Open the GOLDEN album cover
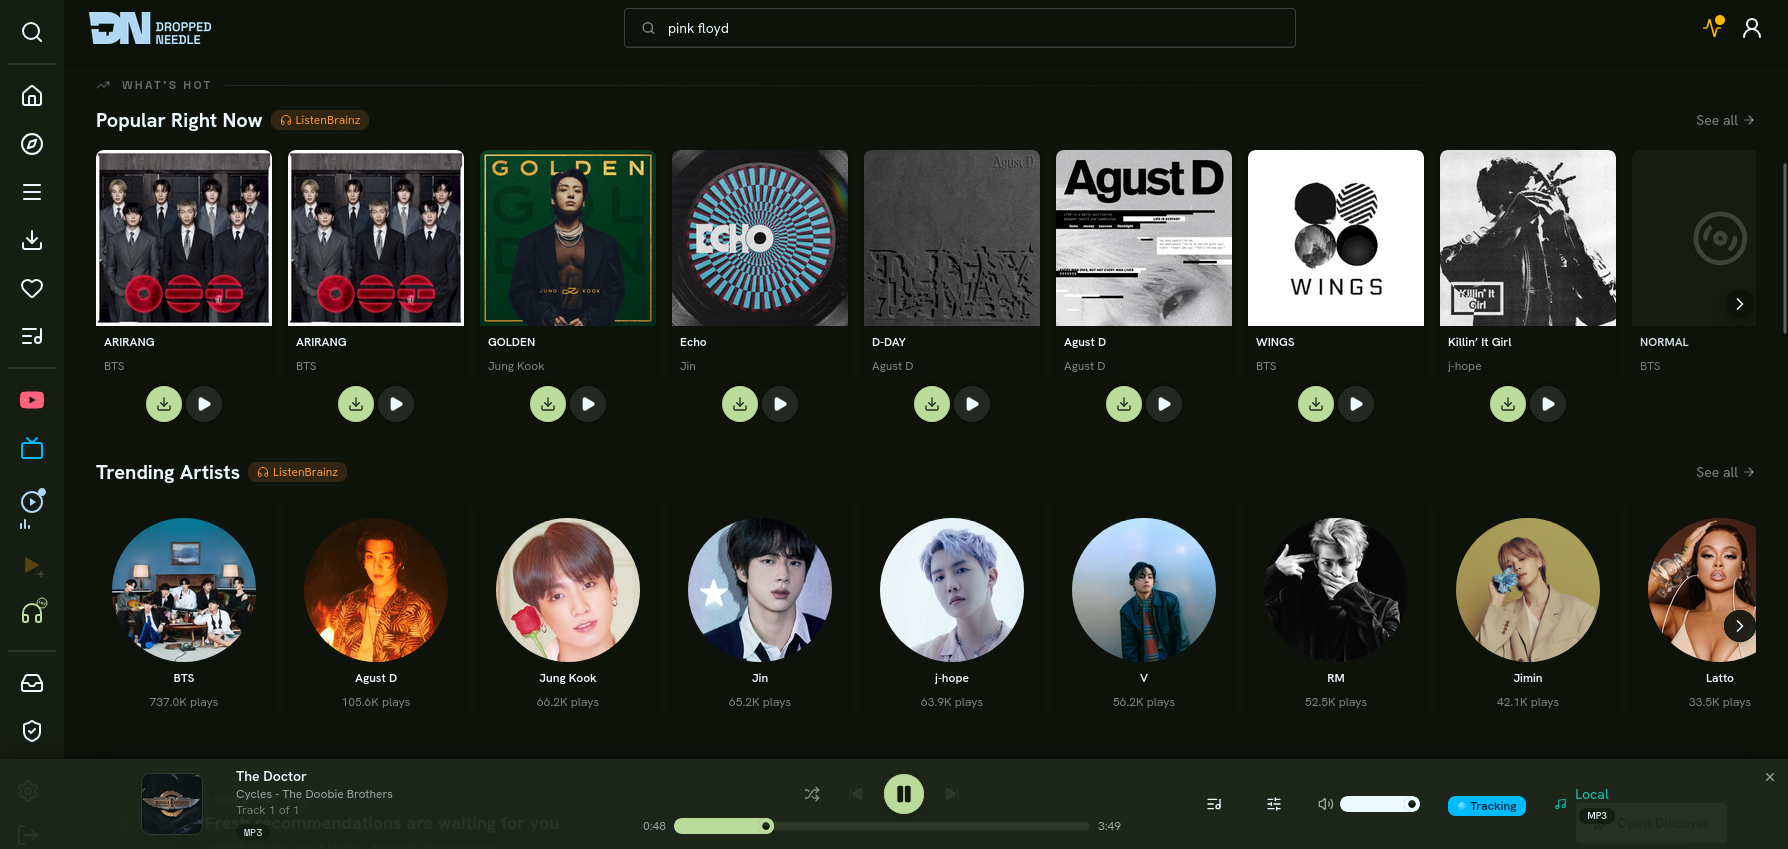Screen dimensions: 1788x849 click(x=568, y=238)
